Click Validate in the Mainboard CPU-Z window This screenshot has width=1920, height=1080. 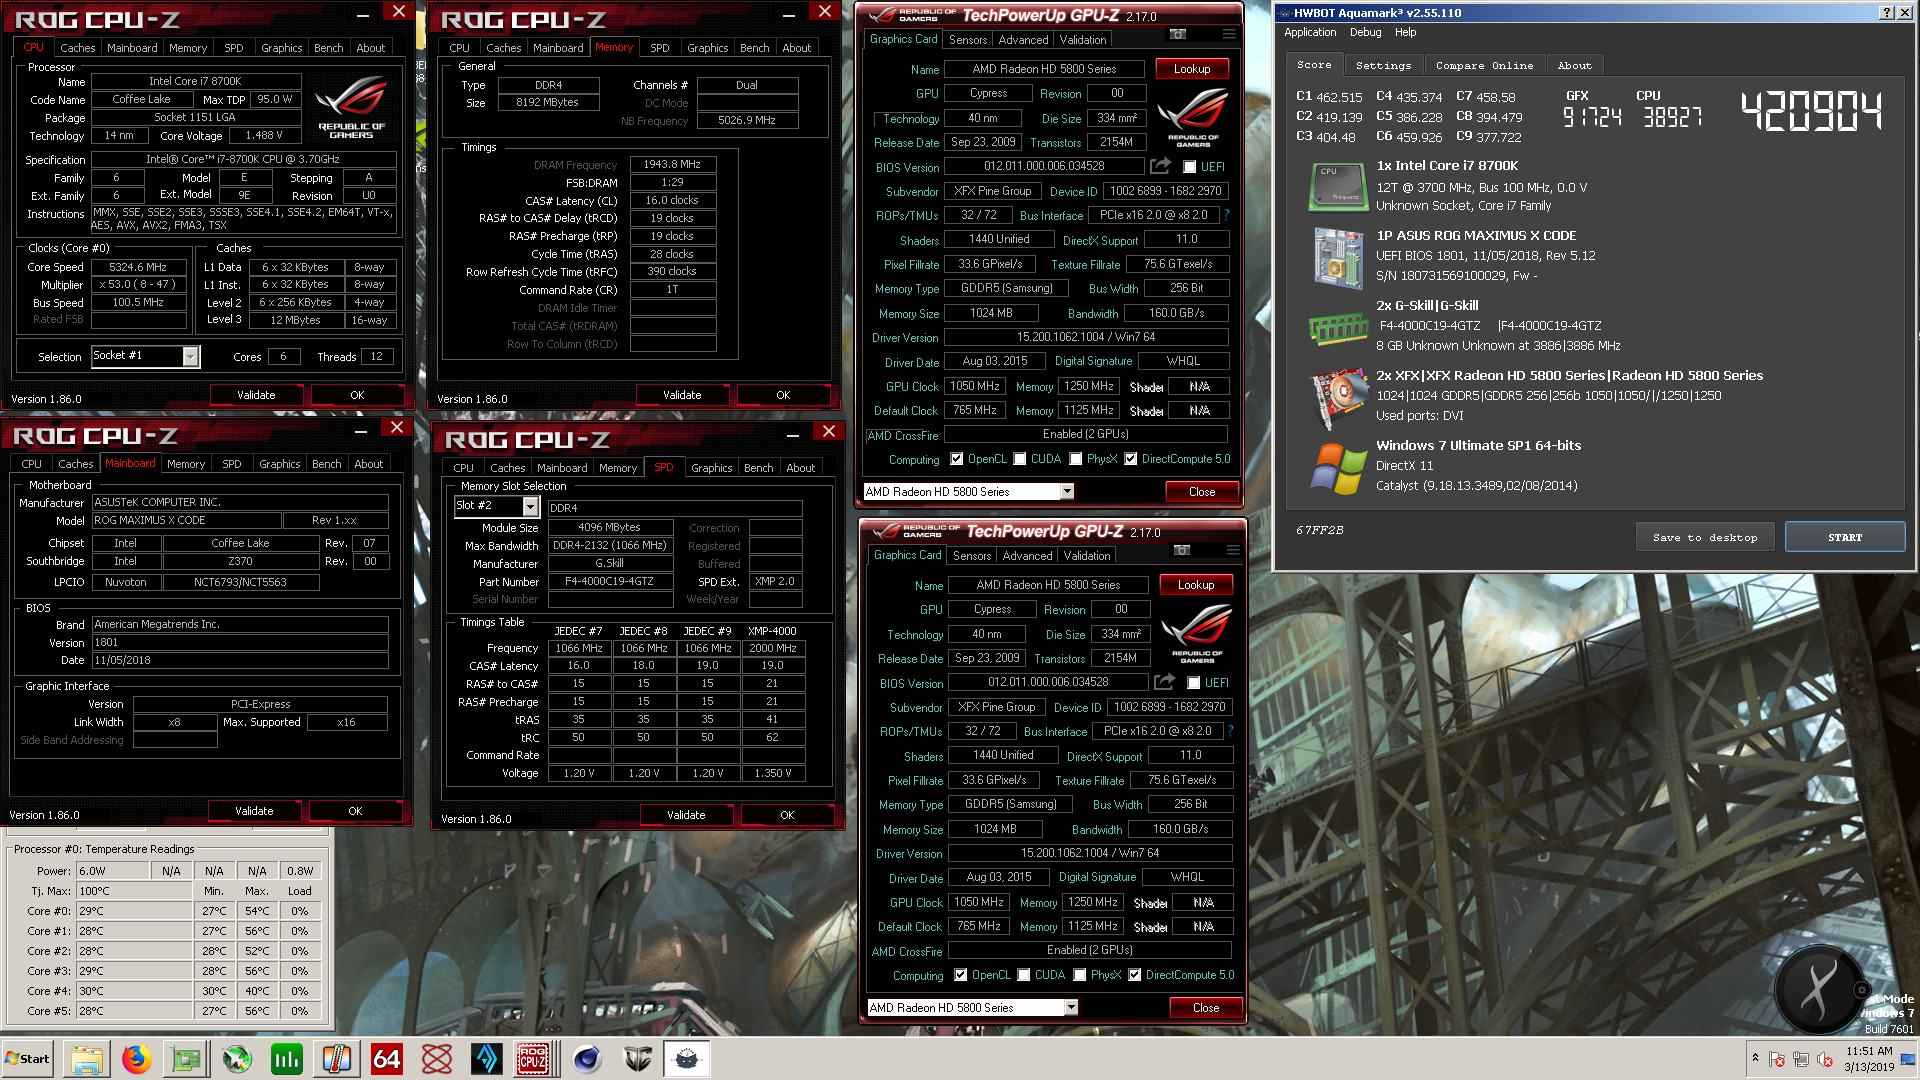(x=254, y=811)
